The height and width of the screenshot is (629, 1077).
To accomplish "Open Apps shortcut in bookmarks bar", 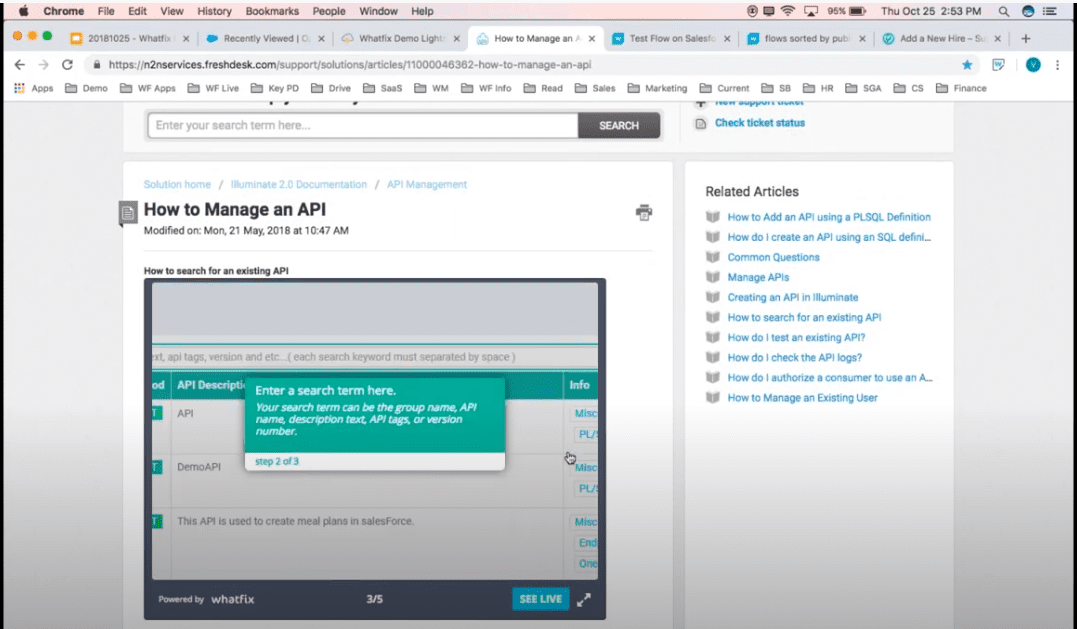I will coord(34,88).
